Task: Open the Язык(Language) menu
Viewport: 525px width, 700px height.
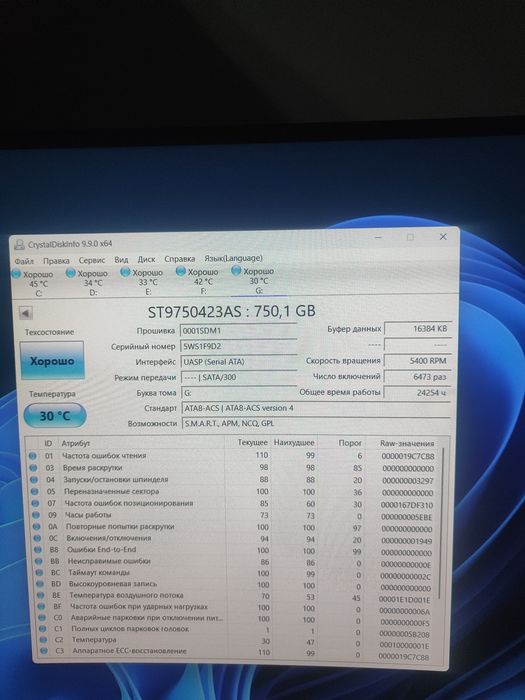Action: (233, 258)
